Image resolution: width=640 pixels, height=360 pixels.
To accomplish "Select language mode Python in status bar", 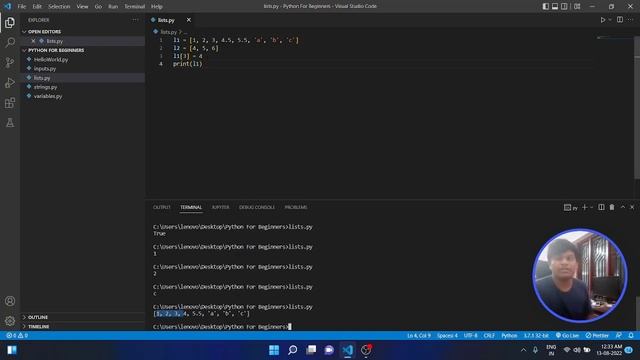I will point(509,336).
